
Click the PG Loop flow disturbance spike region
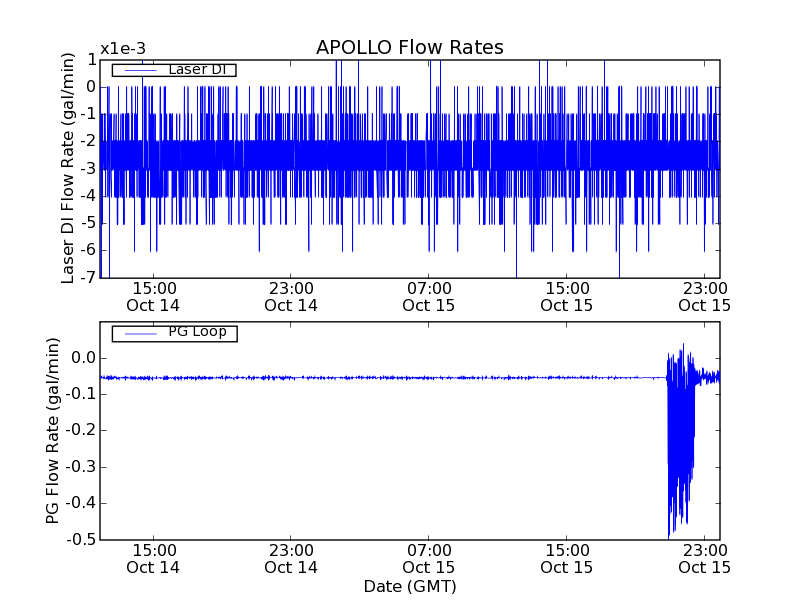pos(681,441)
